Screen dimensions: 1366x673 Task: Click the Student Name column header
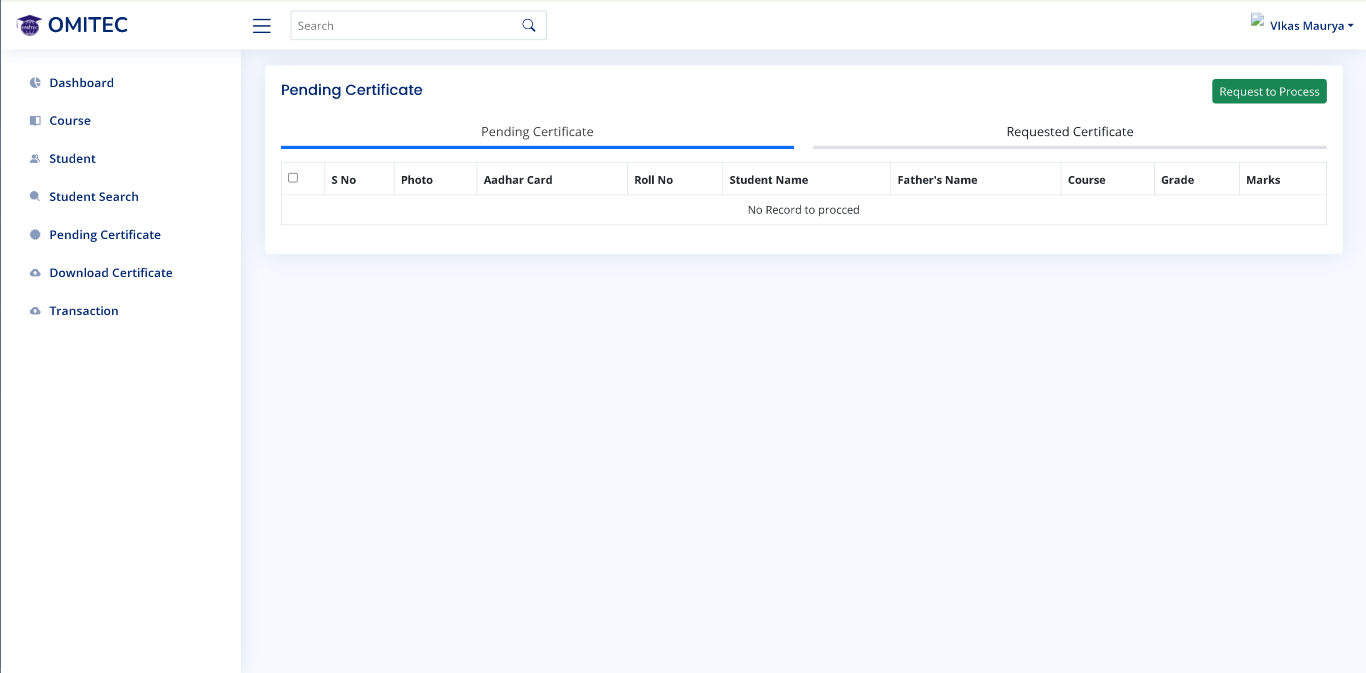[768, 180]
